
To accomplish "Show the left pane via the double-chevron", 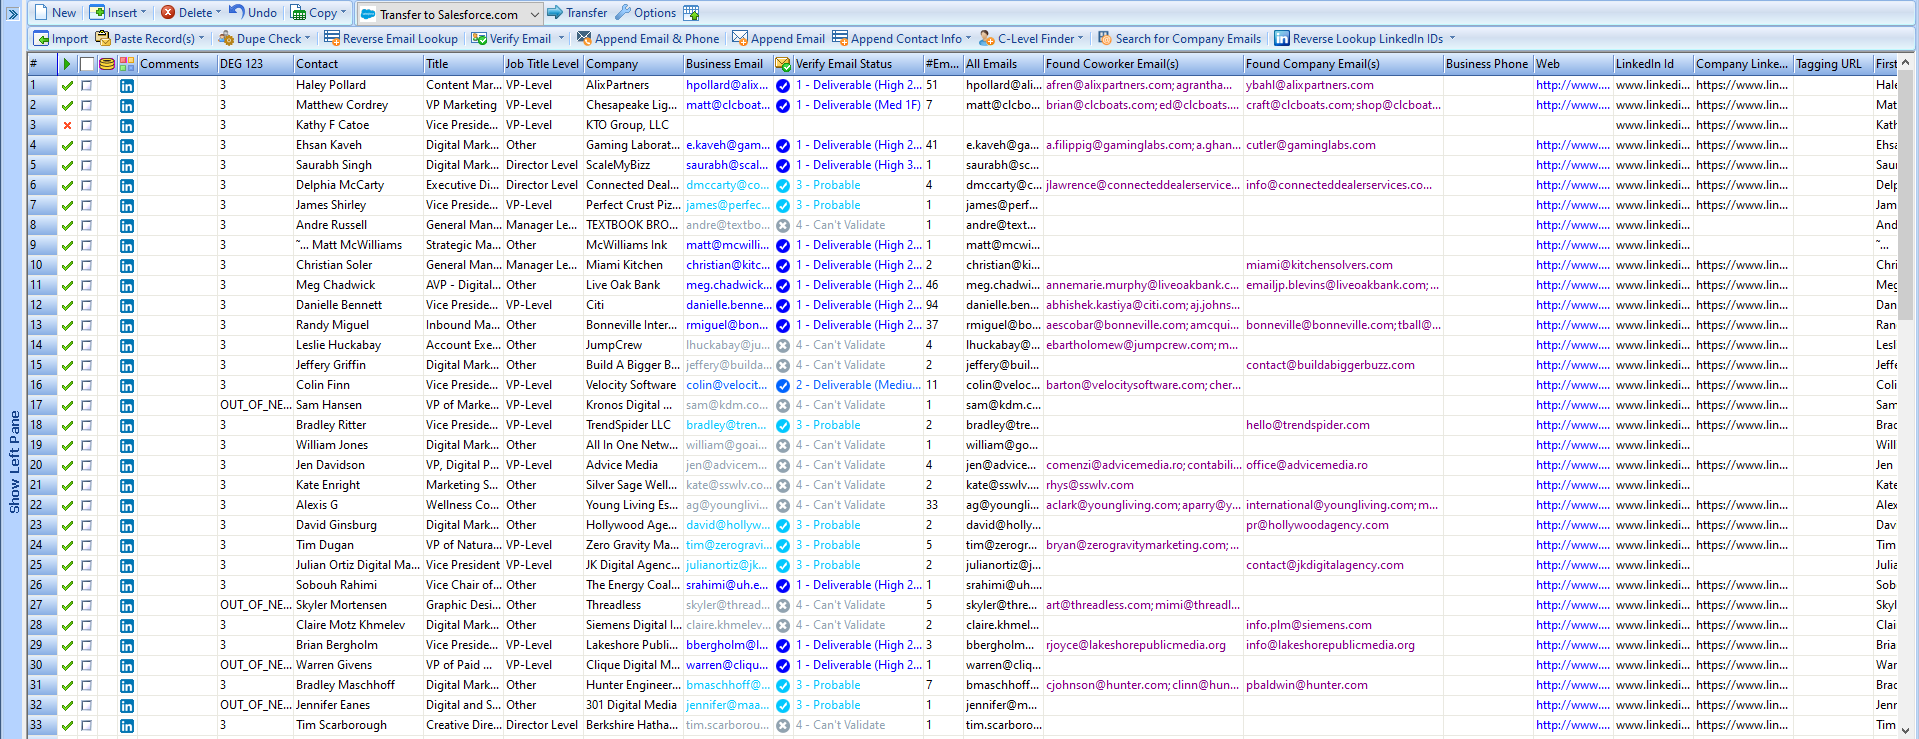I will (13, 14).
